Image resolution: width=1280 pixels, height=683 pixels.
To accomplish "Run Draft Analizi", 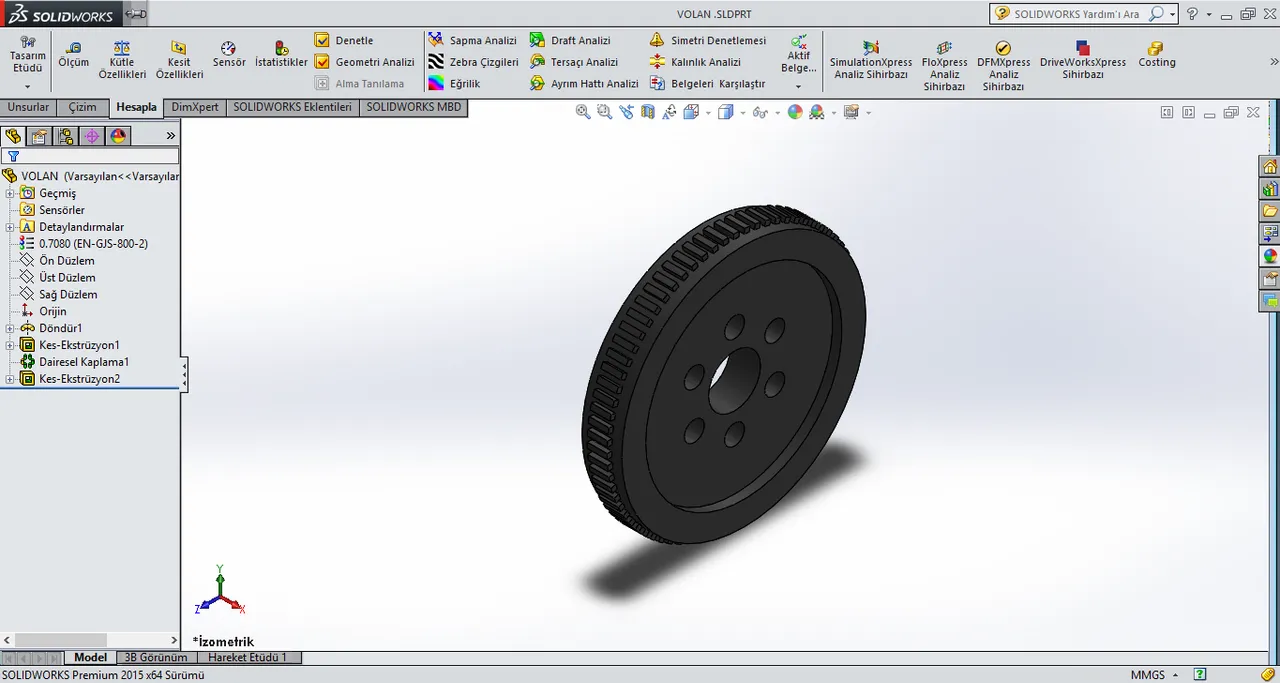I will pos(570,40).
